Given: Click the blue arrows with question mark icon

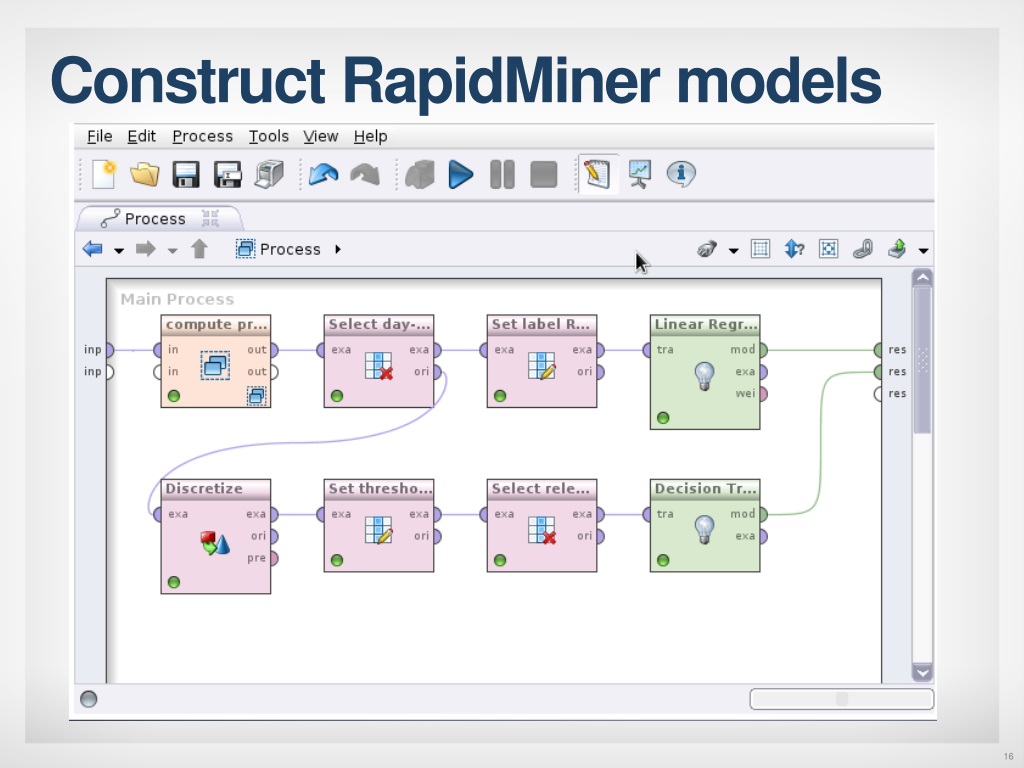Looking at the screenshot, I should 794,249.
